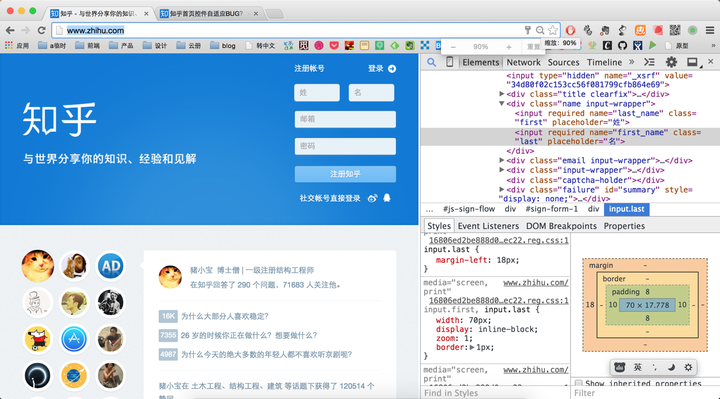Open the reg.css:1 link above input.last rule
Screen dimensions: 720x399
(498, 240)
